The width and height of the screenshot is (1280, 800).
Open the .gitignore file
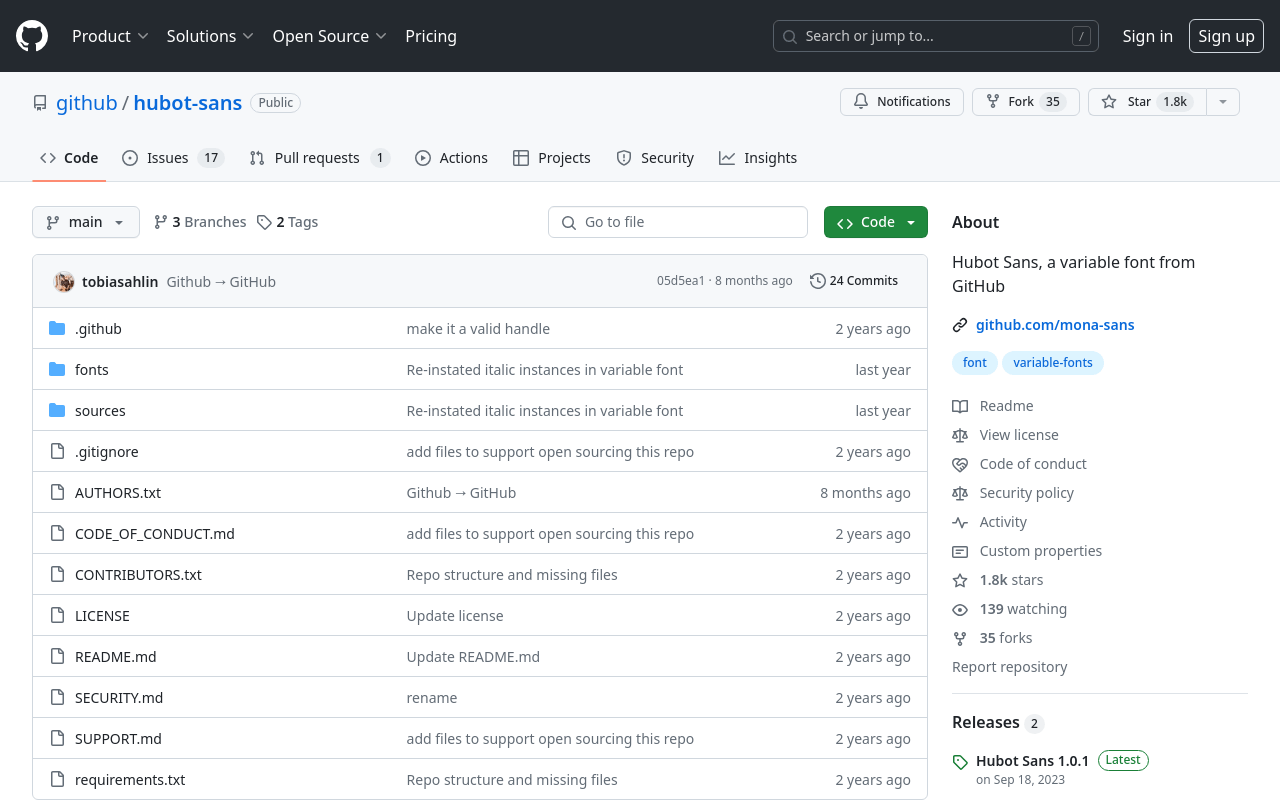(x=107, y=452)
